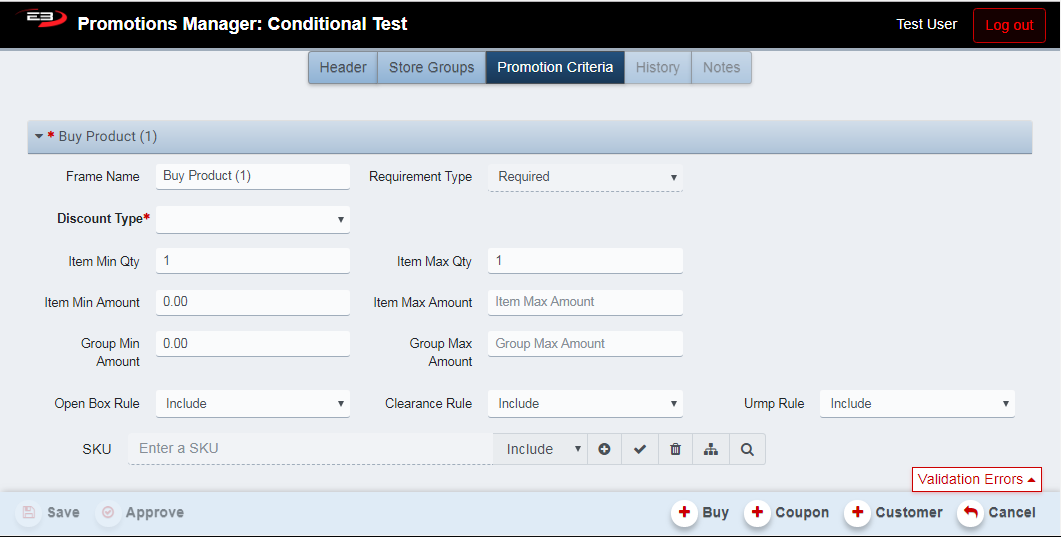This screenshot has height=537, width=1061.
Task: Open the Discount Type dropdown
Action: tap(253, 219)
